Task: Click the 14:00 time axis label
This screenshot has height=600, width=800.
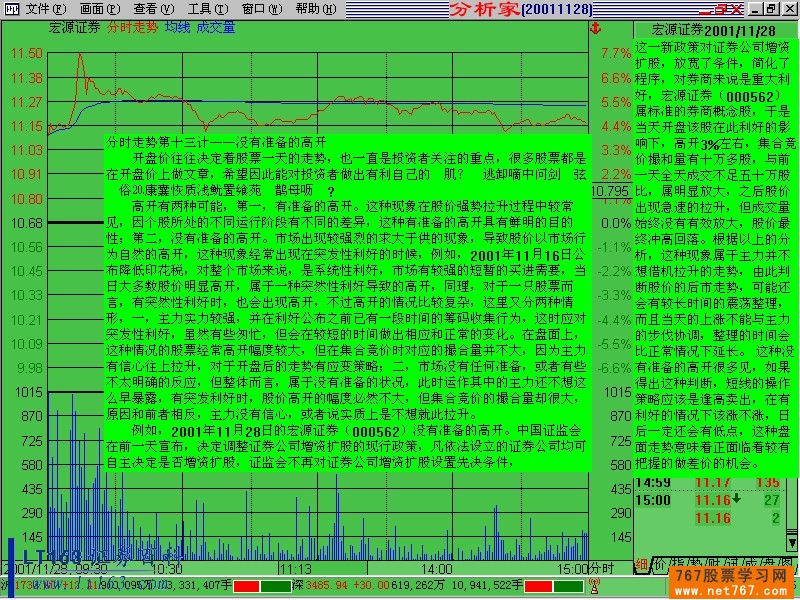Action: 437,568
